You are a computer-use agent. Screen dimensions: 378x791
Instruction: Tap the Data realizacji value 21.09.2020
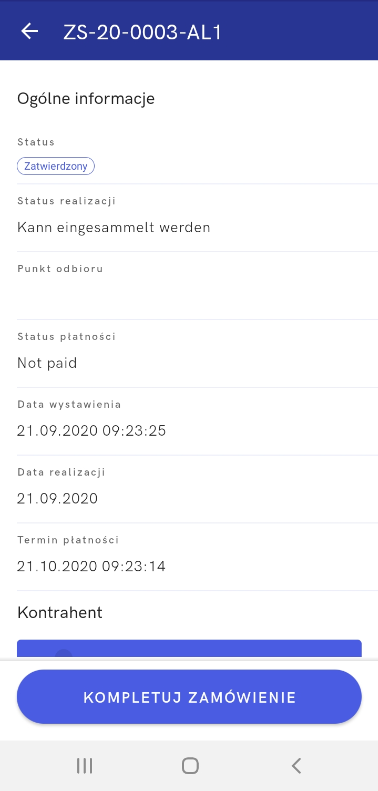(58, 498)
